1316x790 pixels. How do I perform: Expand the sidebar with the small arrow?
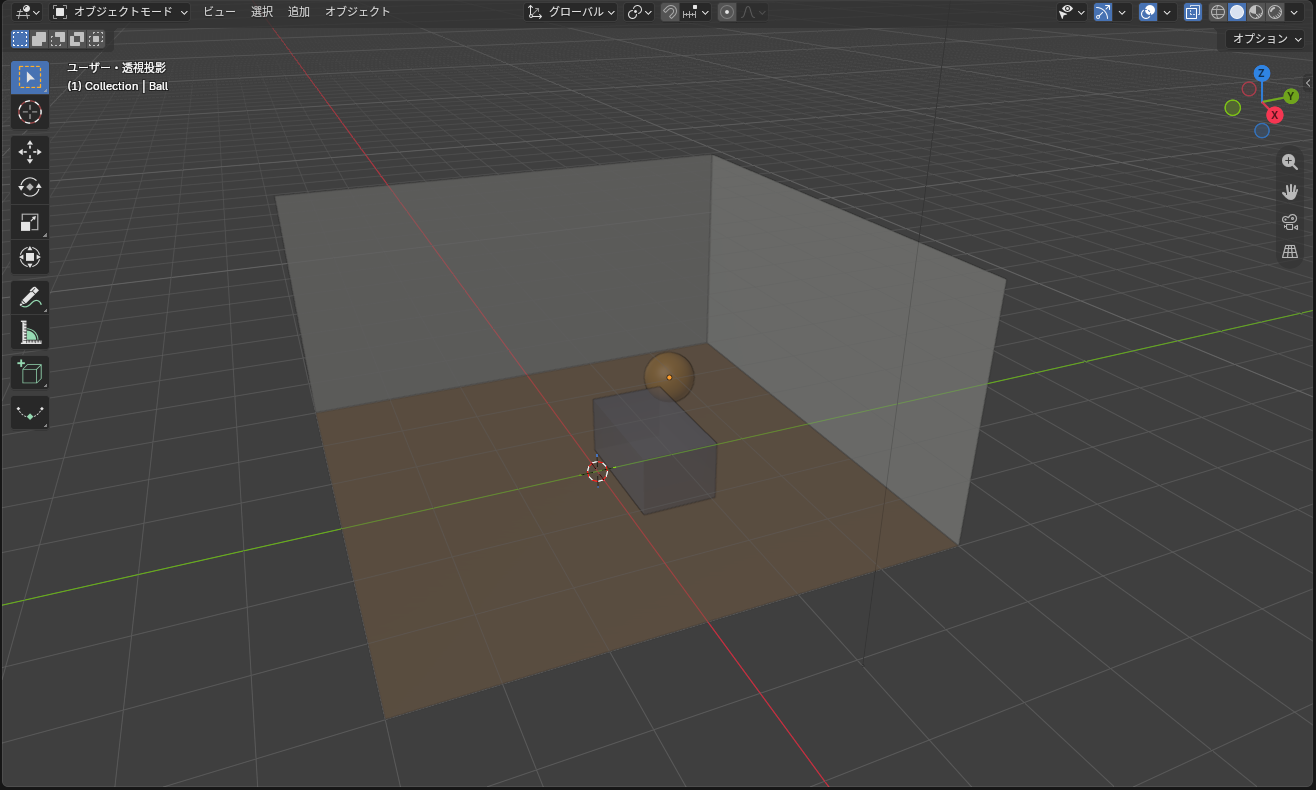pyautogui.click(x=1309, y=83)
